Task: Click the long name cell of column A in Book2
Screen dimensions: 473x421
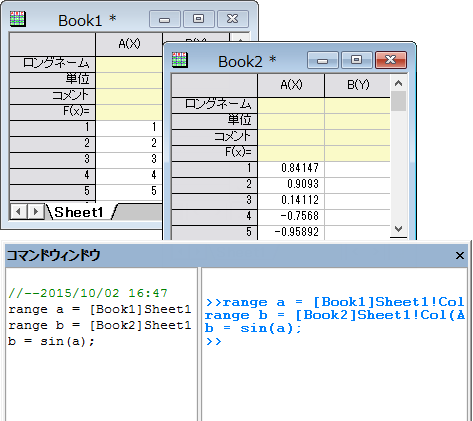Action: [291, 105]
